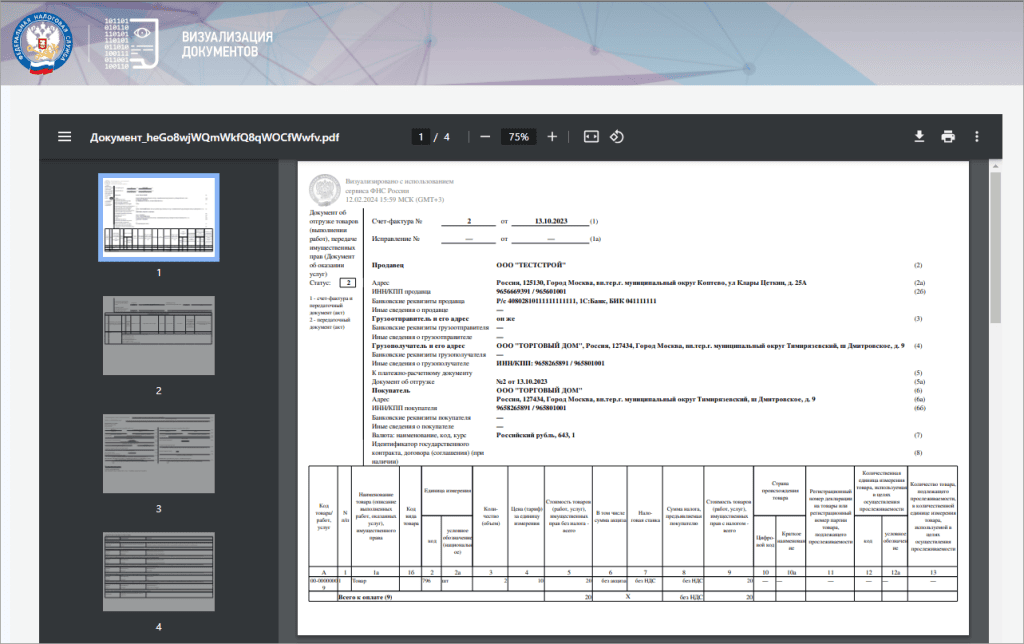Click the document file name title
This screenshot has width=1024, height=644.
[x=214, y=137]
